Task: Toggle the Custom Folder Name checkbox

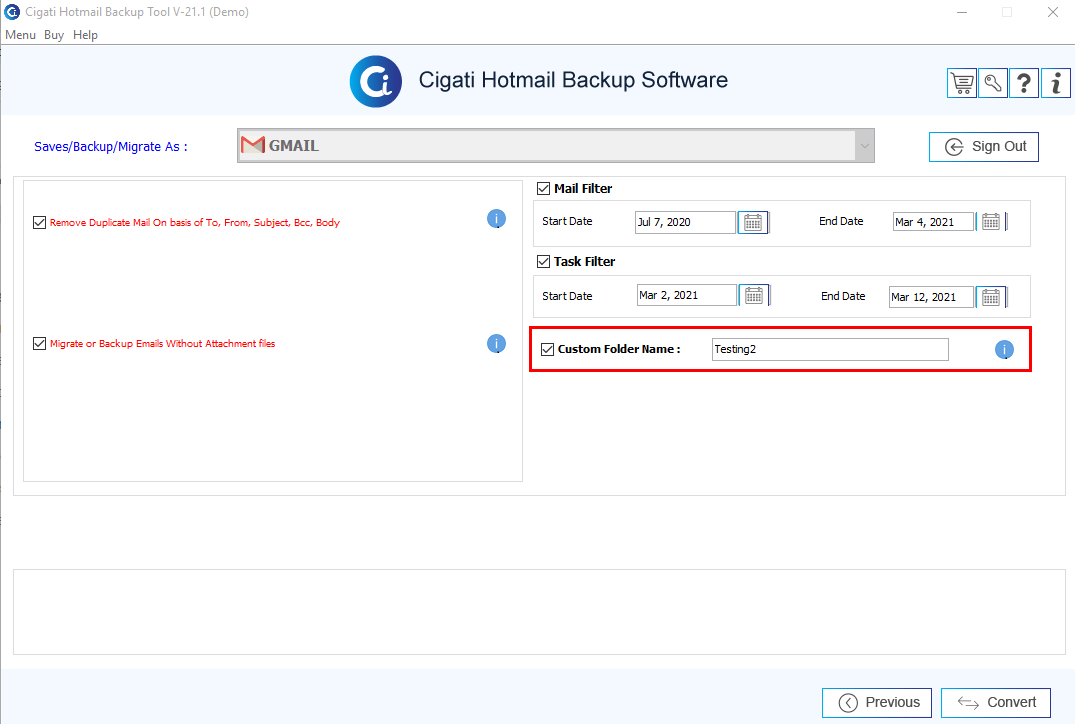Action: coord(547,350)
